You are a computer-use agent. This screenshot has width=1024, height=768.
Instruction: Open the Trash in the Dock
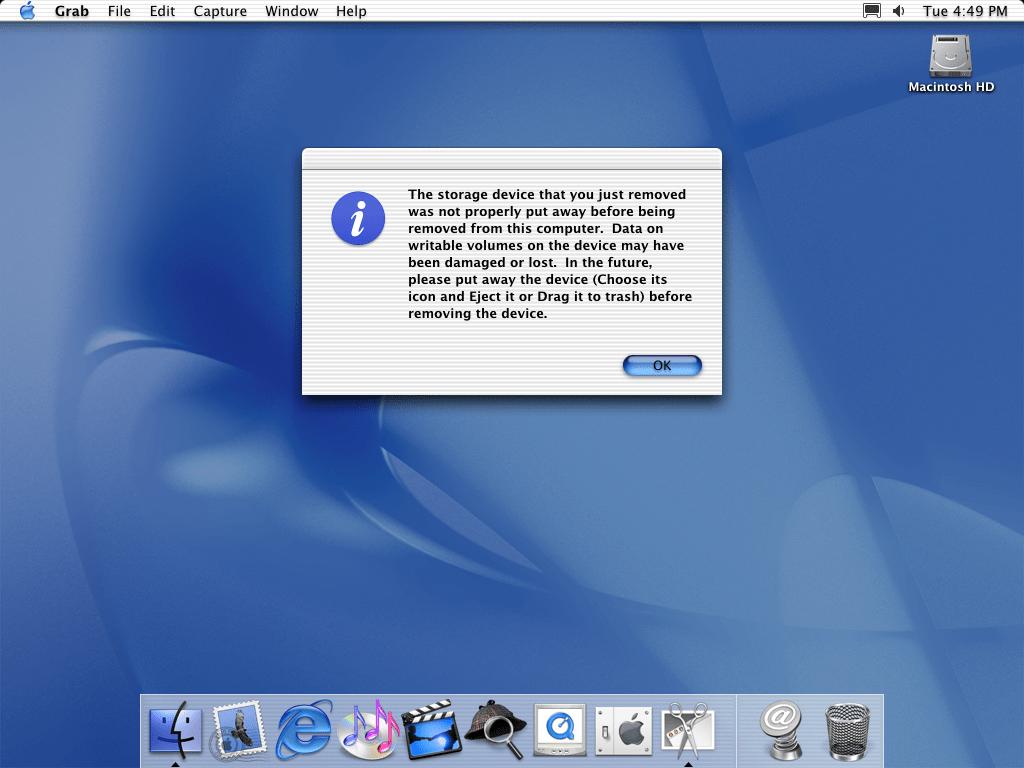(847, 731)
